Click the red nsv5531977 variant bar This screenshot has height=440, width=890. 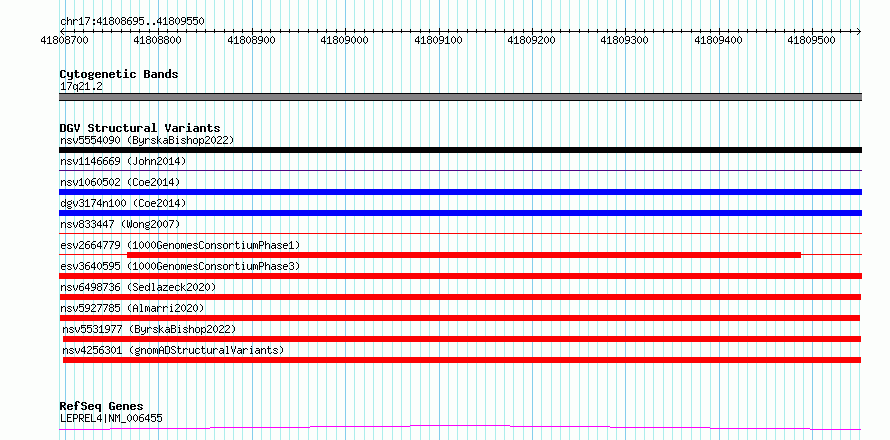coord(462,339)
